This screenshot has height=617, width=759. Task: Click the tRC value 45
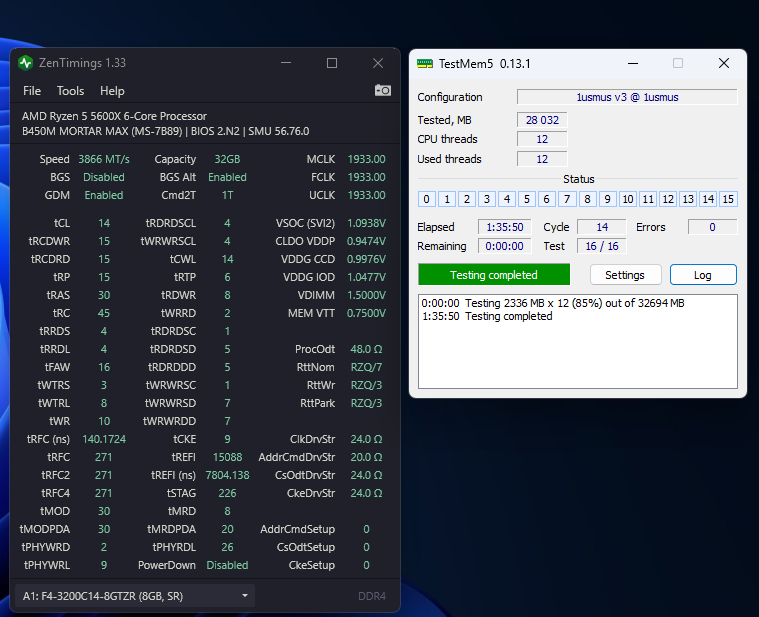(x=104, y=313)
